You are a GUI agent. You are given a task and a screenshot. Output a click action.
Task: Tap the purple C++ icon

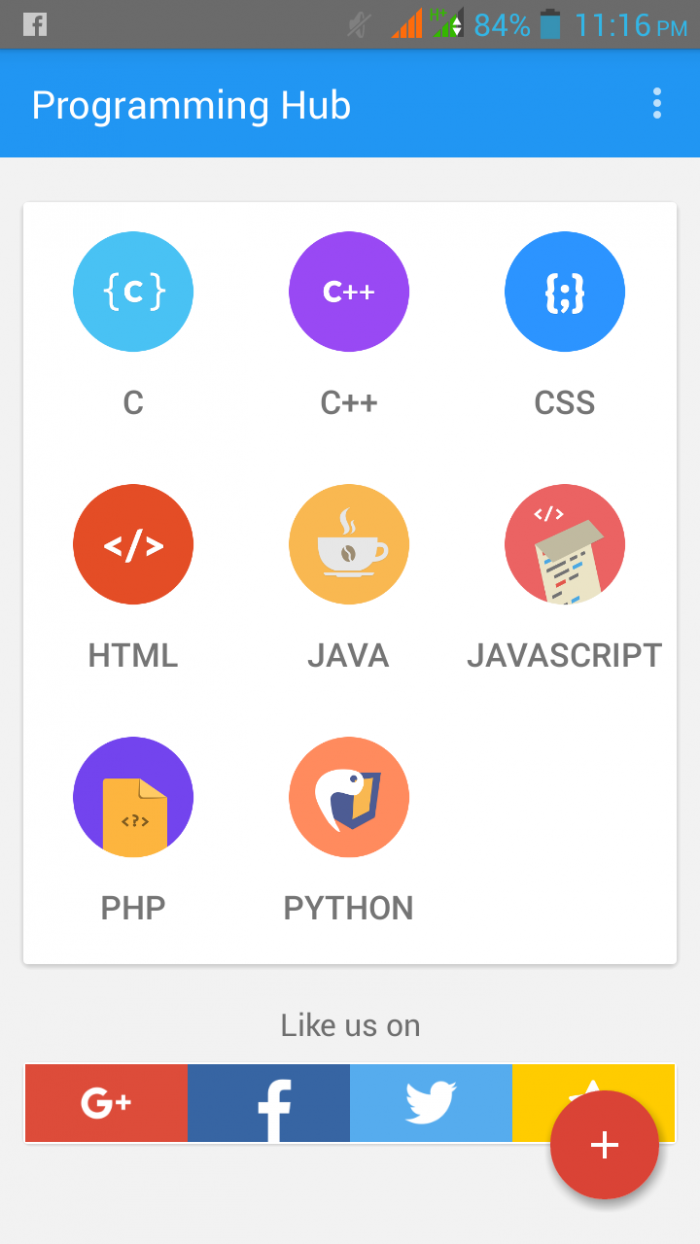tap(349, 292)
